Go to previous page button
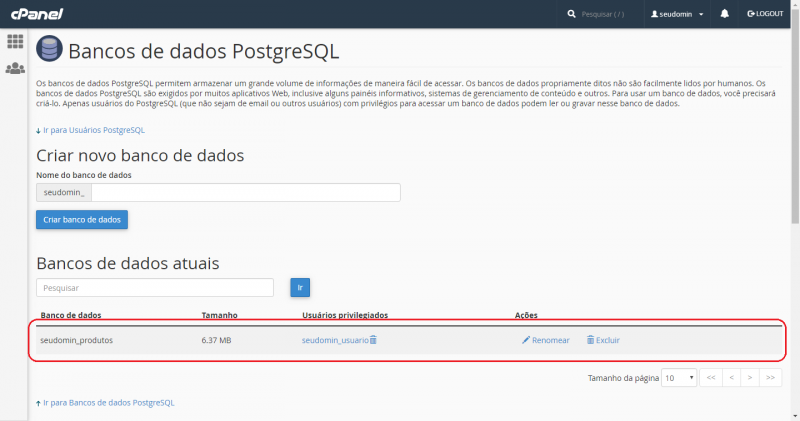Screen dimensions: 800x421 [x=731, y=378]
